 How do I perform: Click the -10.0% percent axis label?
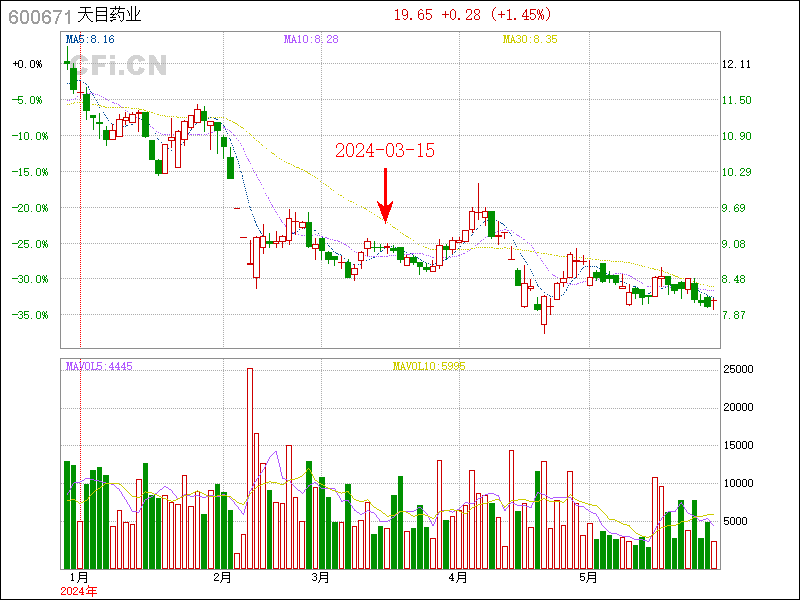30,136
